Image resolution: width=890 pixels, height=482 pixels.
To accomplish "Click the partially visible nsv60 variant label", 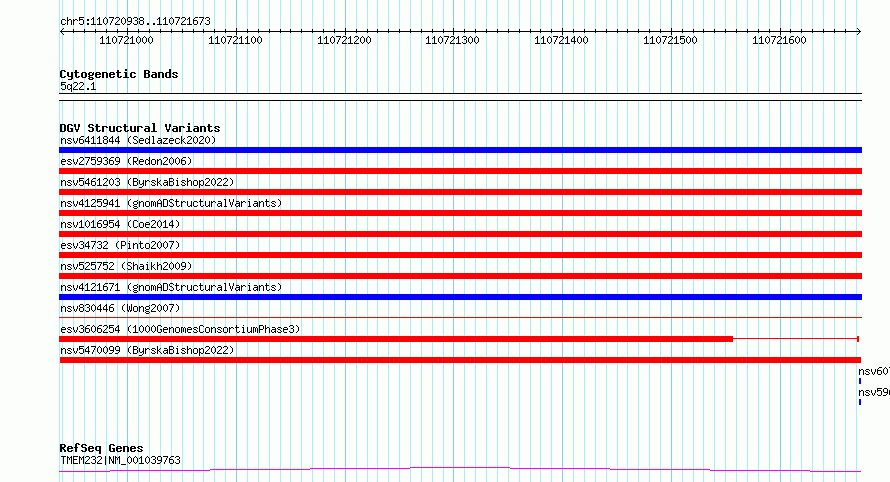I will click(x=874, y=371).
